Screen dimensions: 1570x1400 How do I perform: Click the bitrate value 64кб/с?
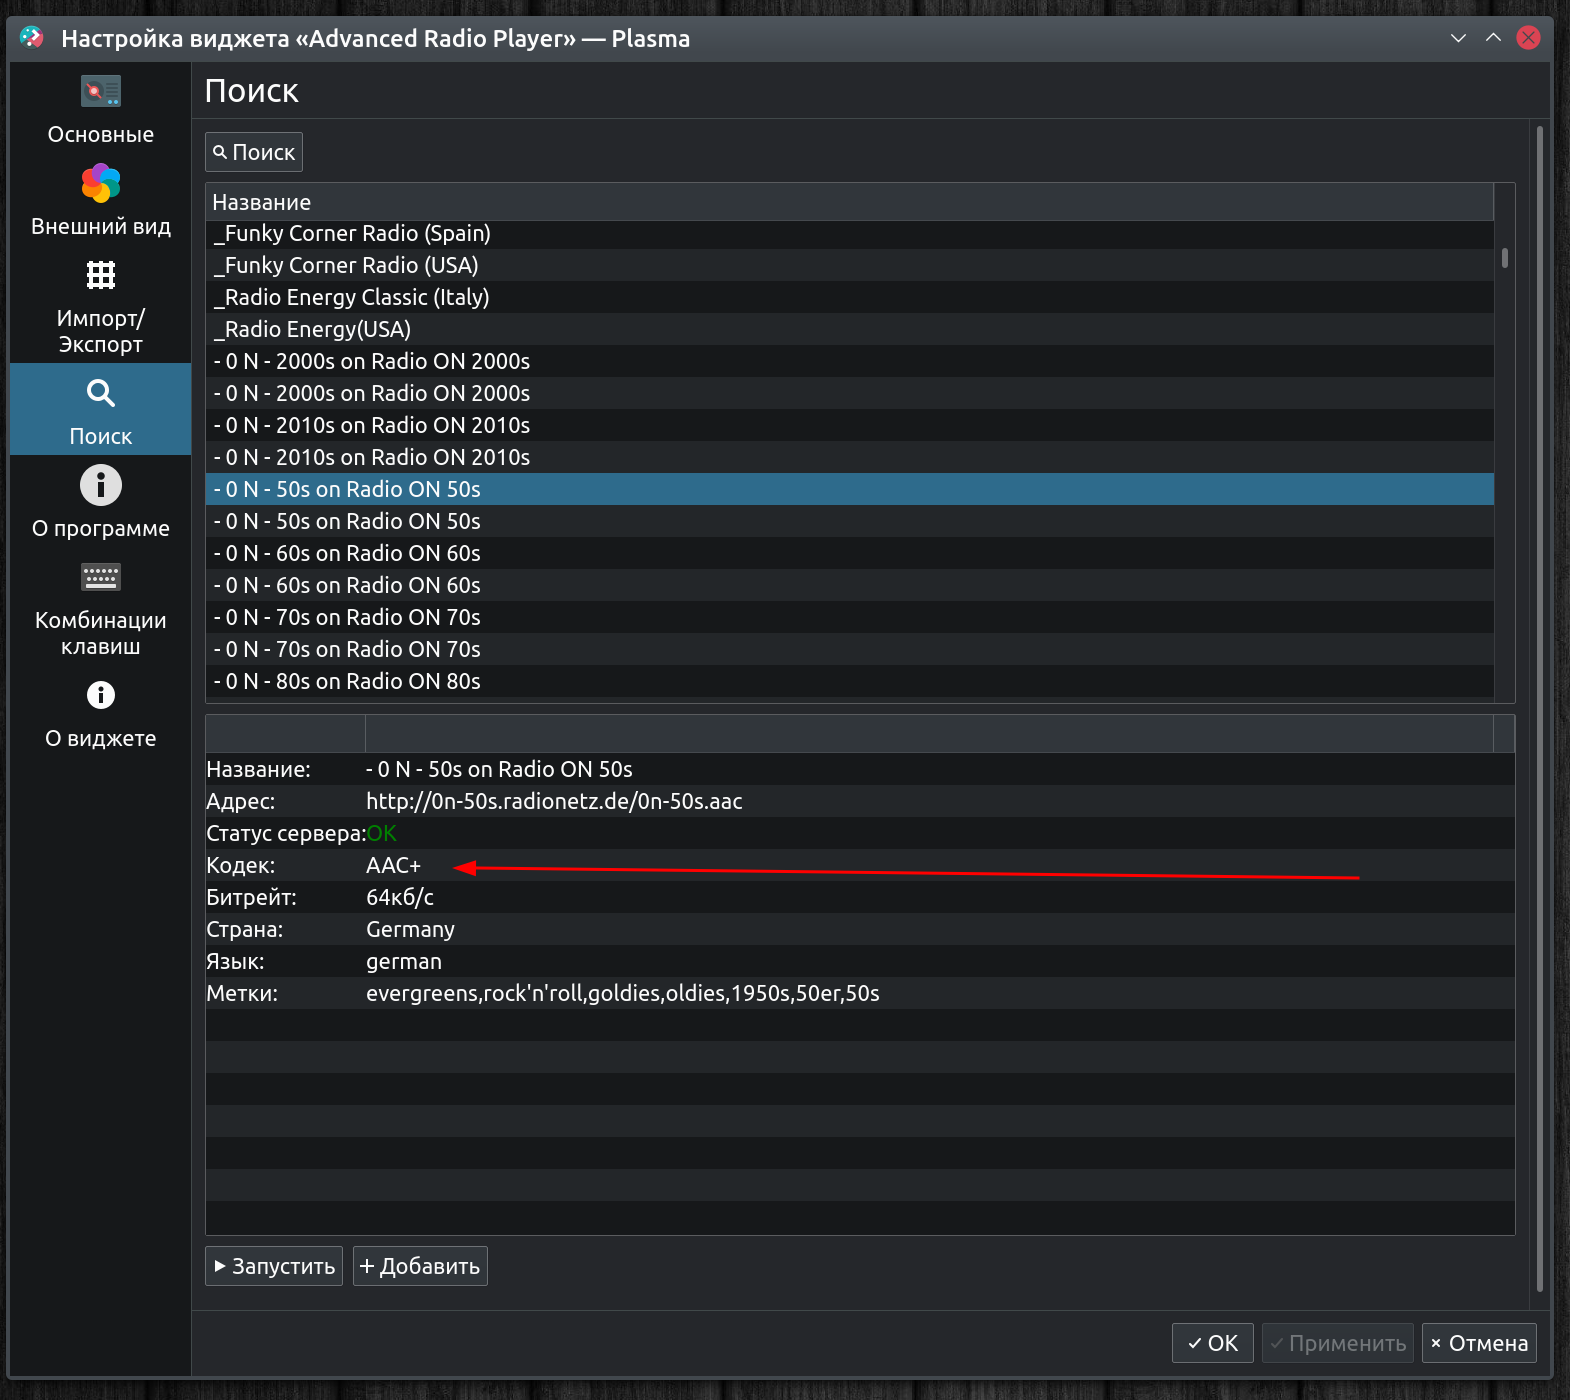point(400,897)
